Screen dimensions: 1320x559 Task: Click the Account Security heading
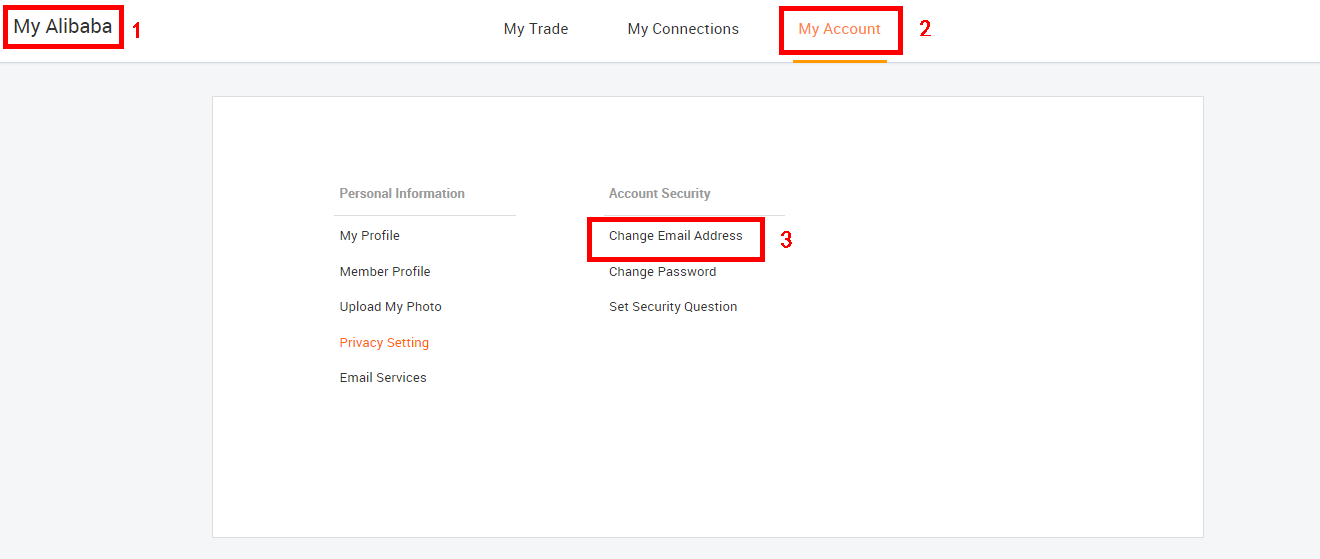click(660, 194)
